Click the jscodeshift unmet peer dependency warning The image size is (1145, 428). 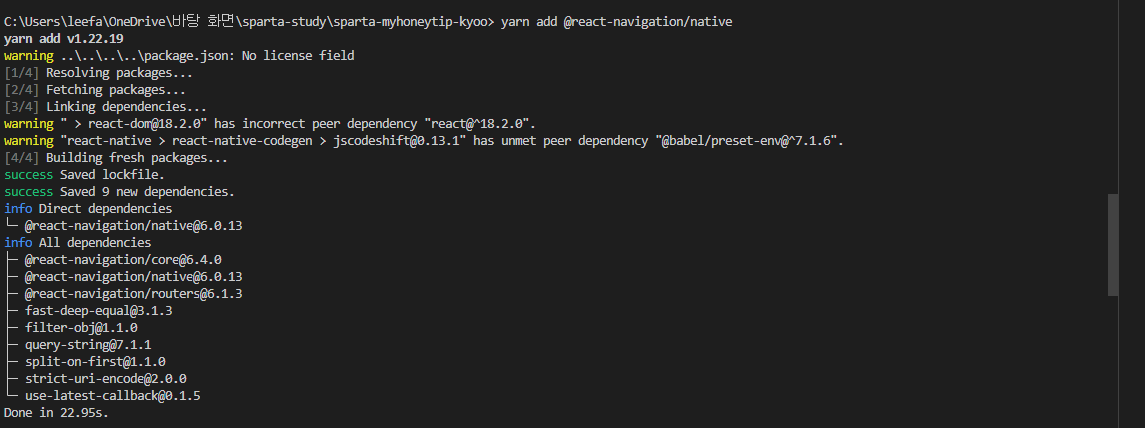(424, 141)
